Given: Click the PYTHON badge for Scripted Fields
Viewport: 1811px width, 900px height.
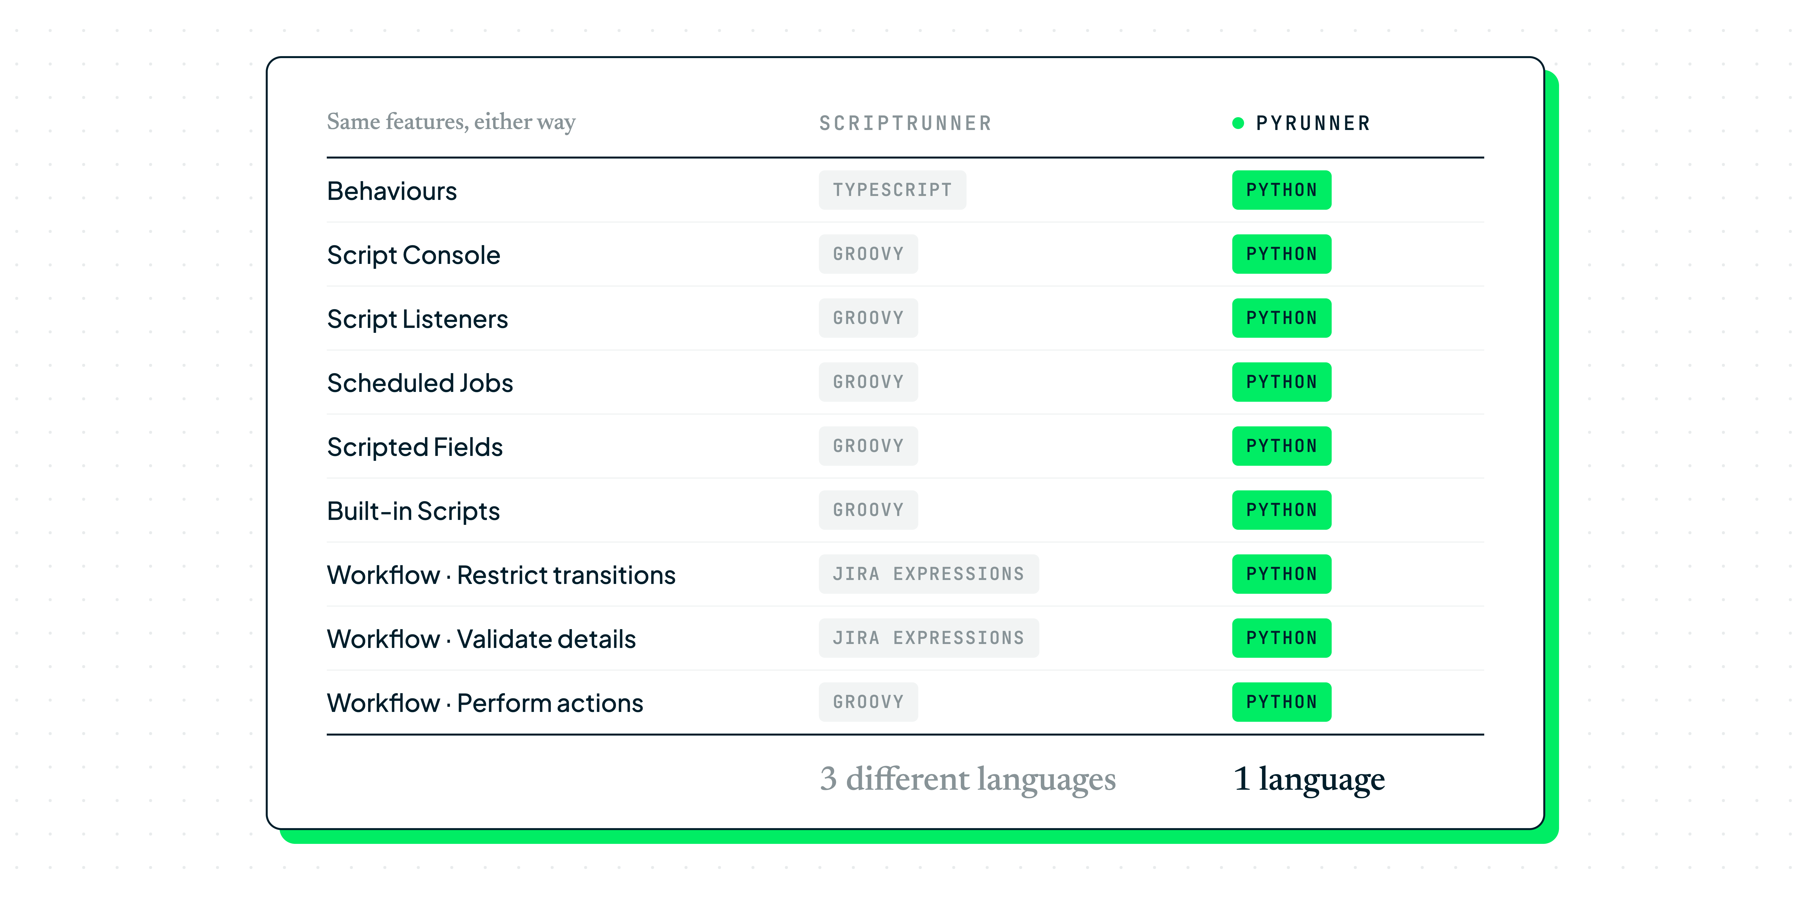Looking at the screenshot, I should (1282, 446).
